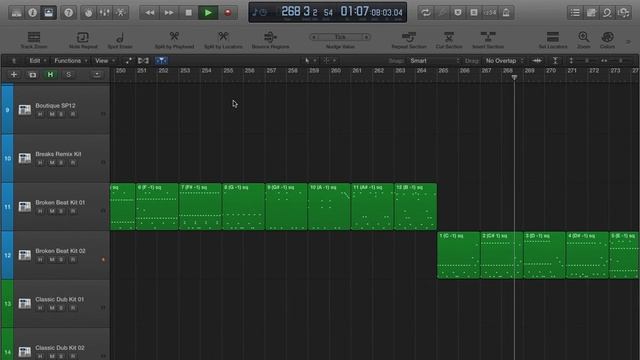Open the Functions menu

tap(71, 61)
